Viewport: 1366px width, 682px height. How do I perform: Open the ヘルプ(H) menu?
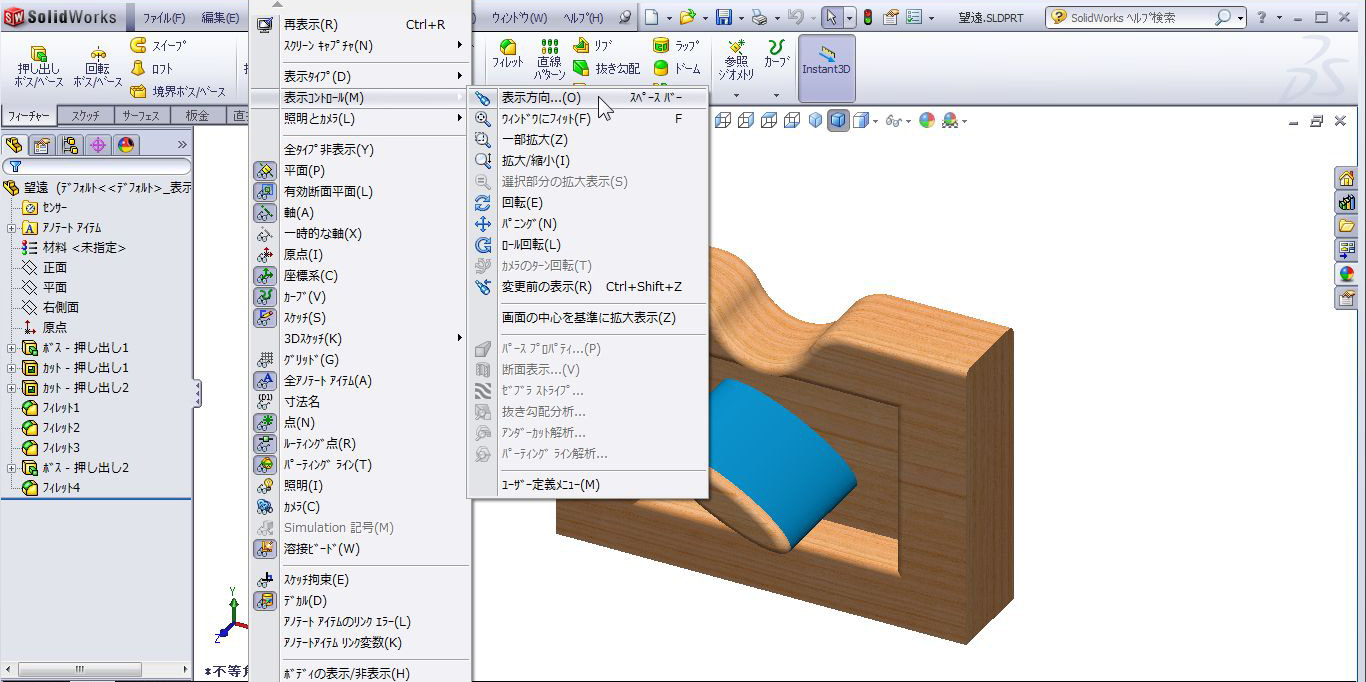click(583, 18)
